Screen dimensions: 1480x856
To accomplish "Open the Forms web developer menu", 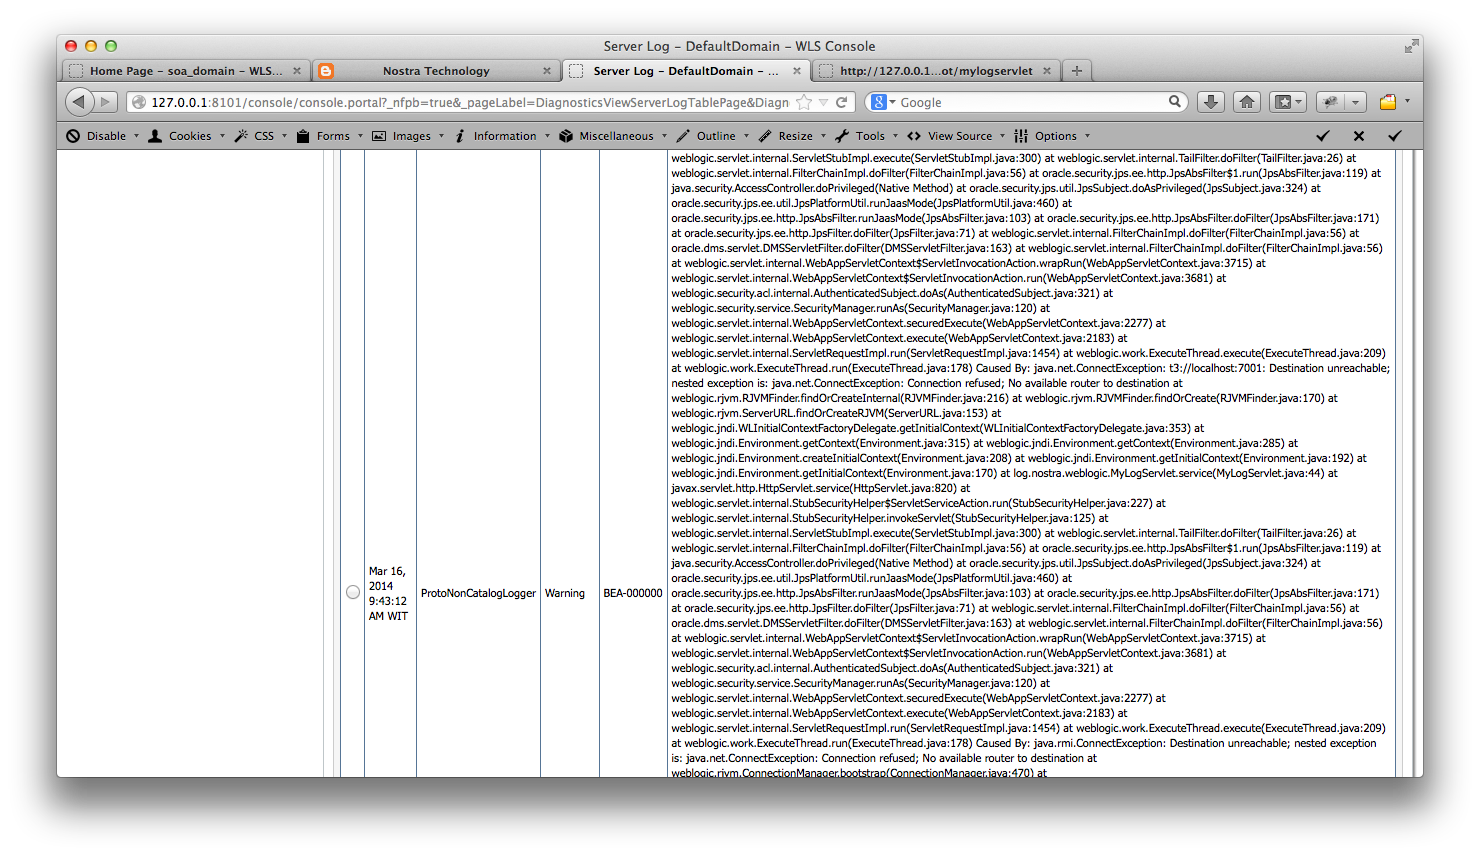I will click(x=330, y=136).
